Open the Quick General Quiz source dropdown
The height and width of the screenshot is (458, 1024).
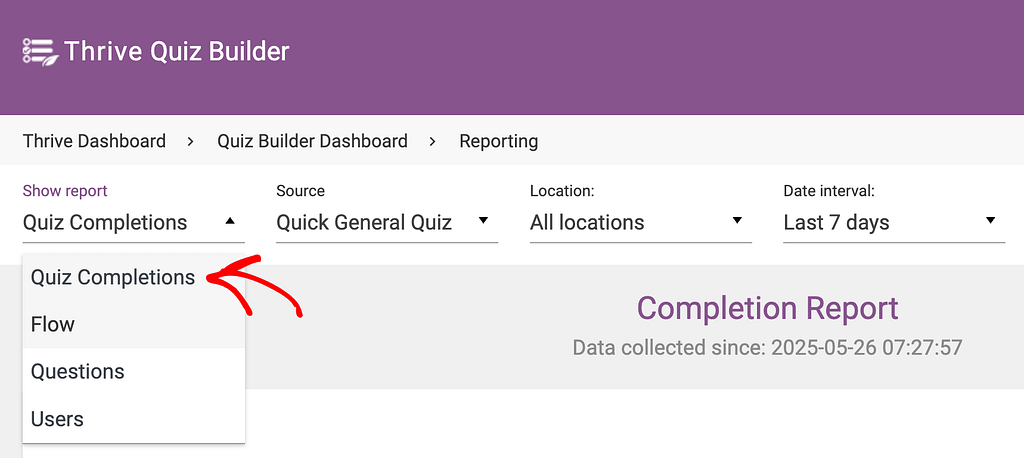click(387, 223)
